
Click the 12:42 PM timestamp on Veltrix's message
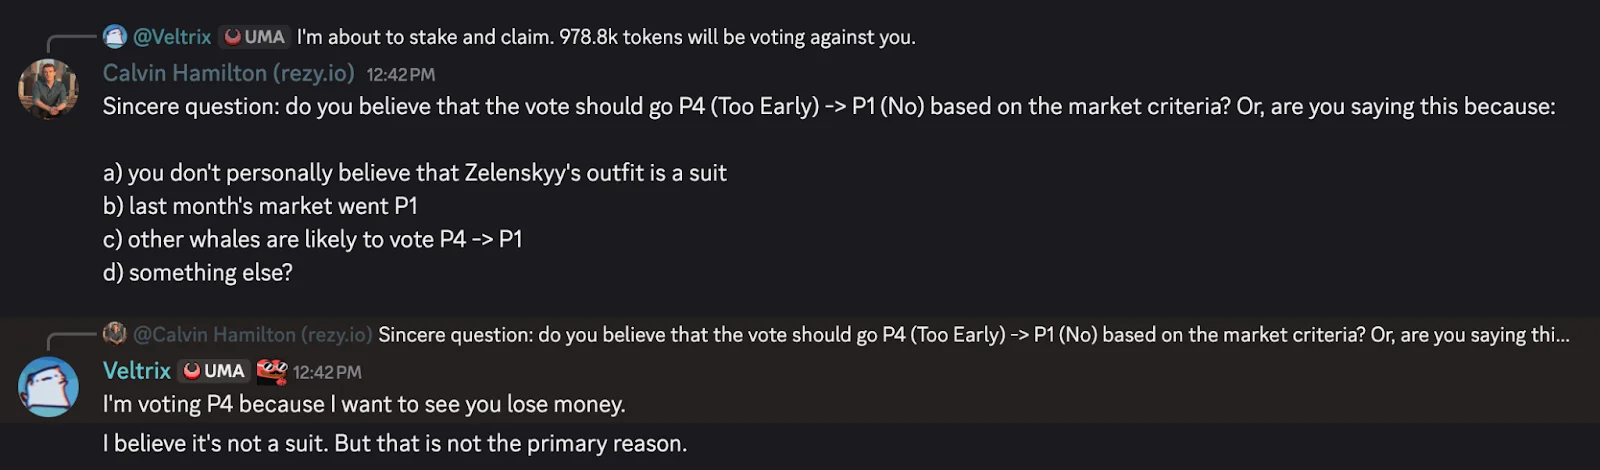click(327, 372)
